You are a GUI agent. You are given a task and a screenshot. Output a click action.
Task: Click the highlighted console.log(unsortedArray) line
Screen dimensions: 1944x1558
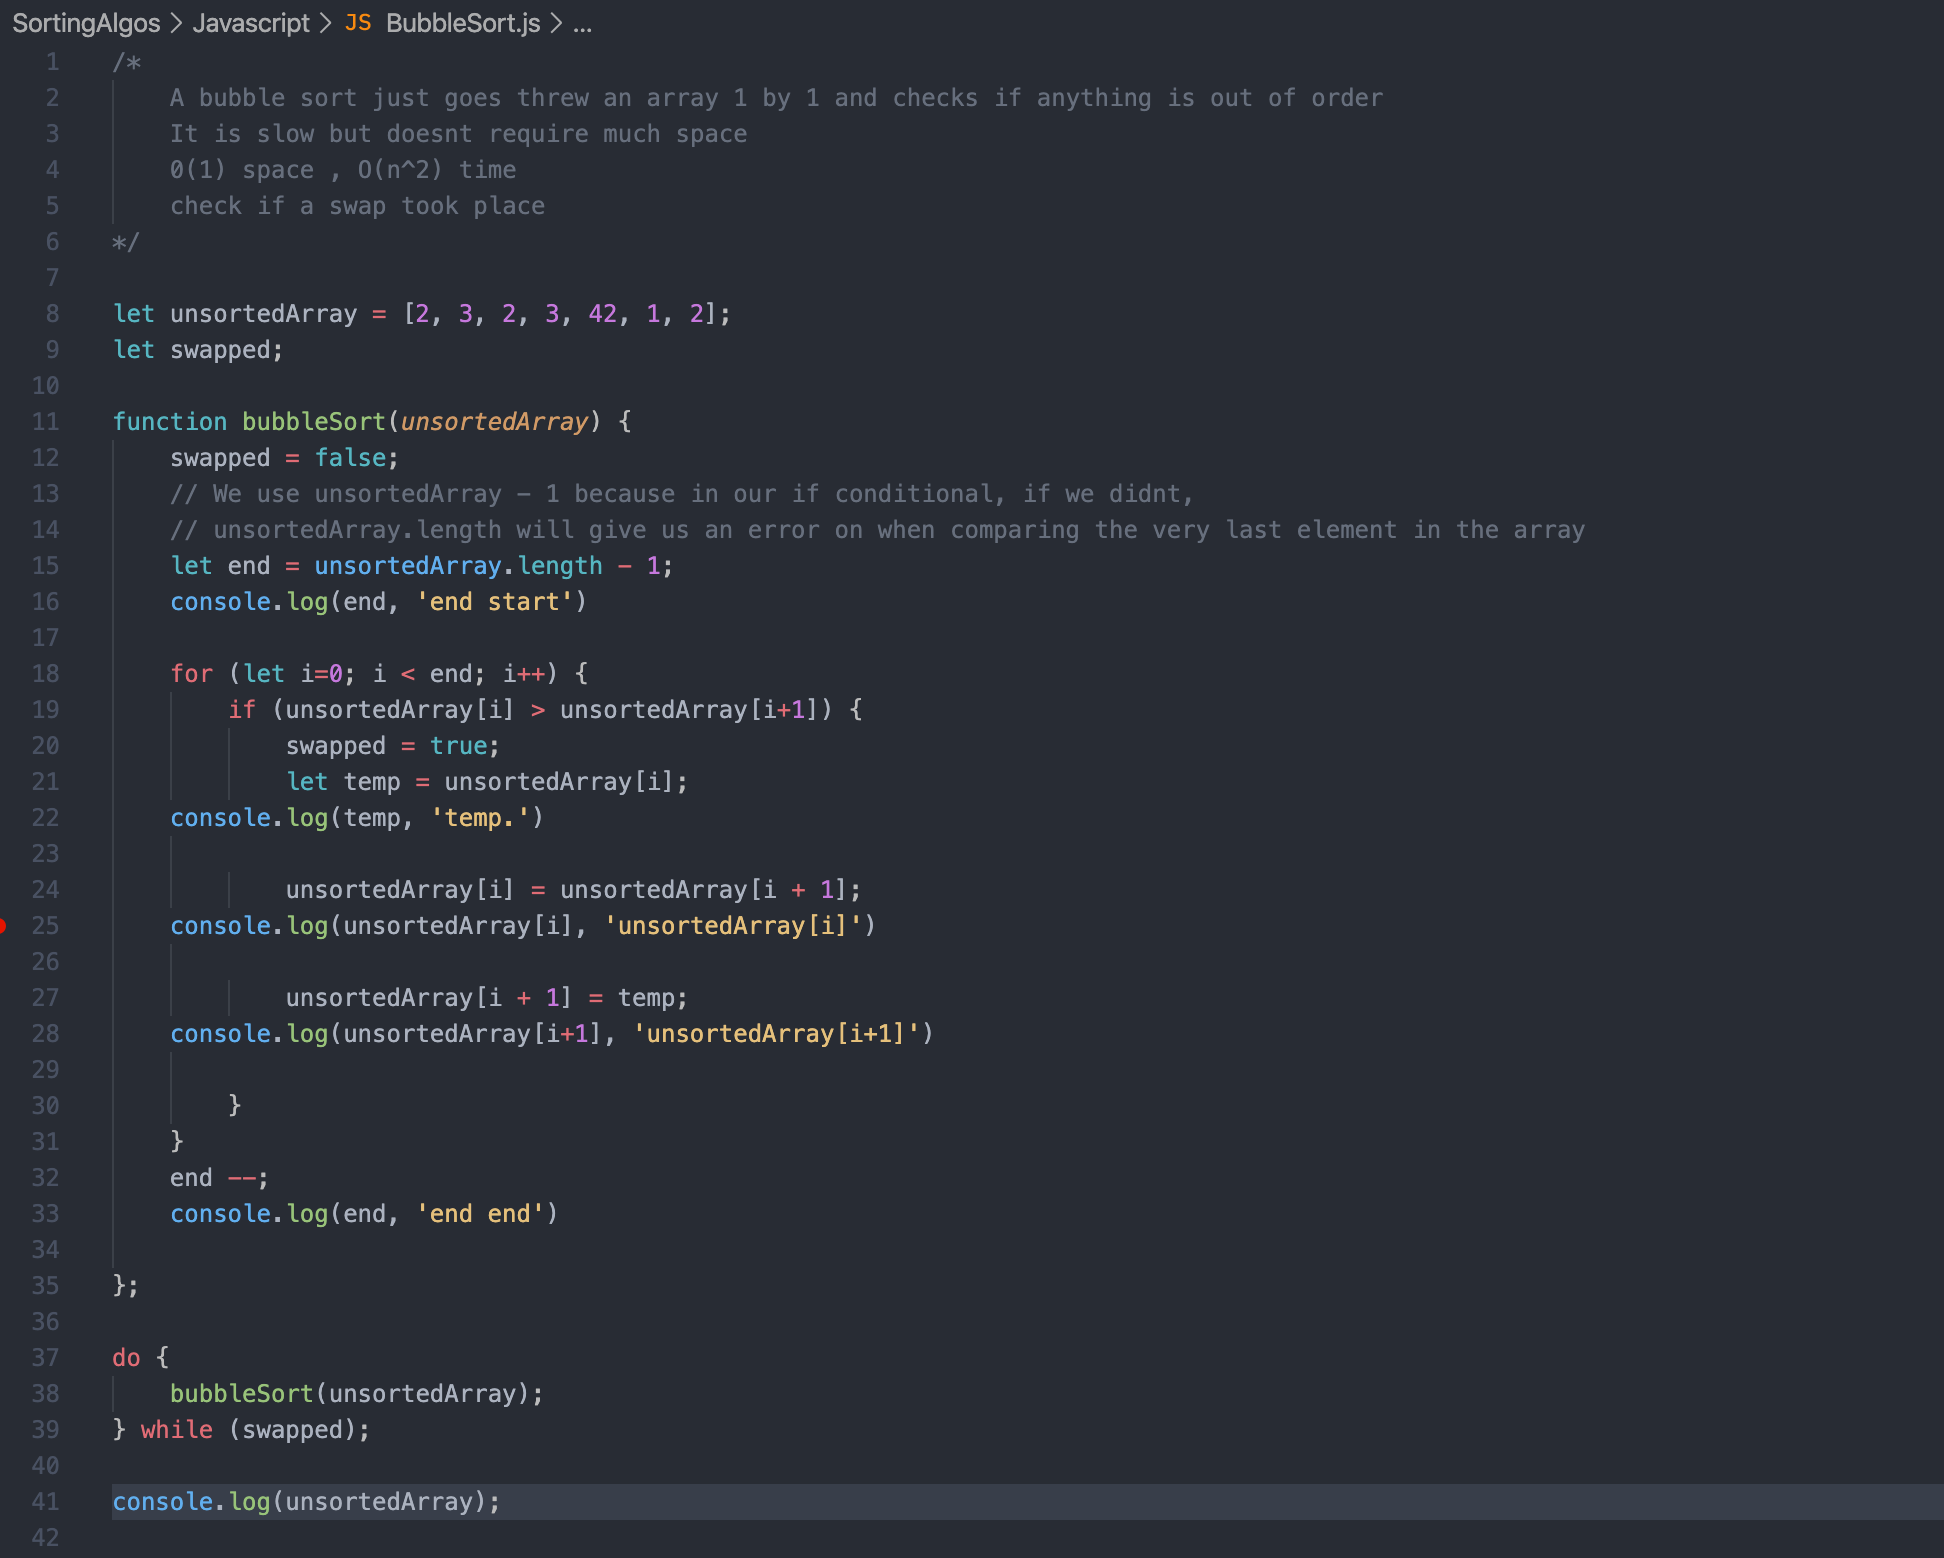306,1502
